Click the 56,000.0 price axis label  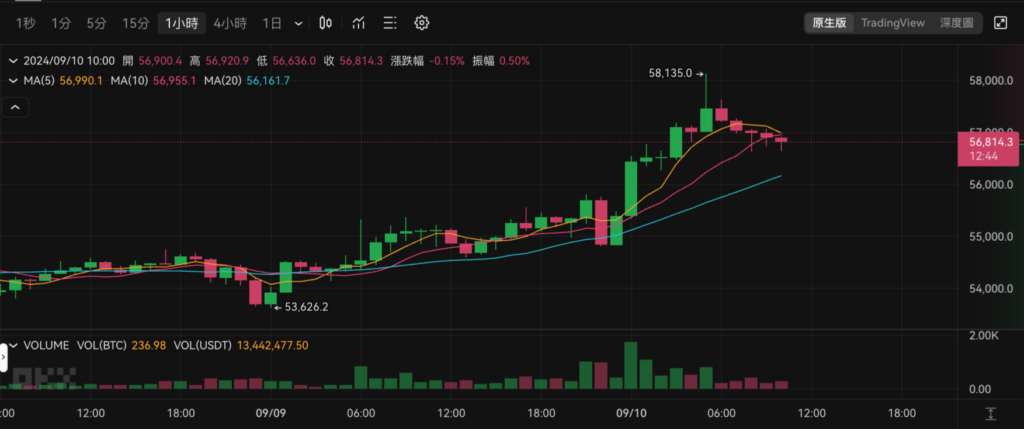click(992, 185)
